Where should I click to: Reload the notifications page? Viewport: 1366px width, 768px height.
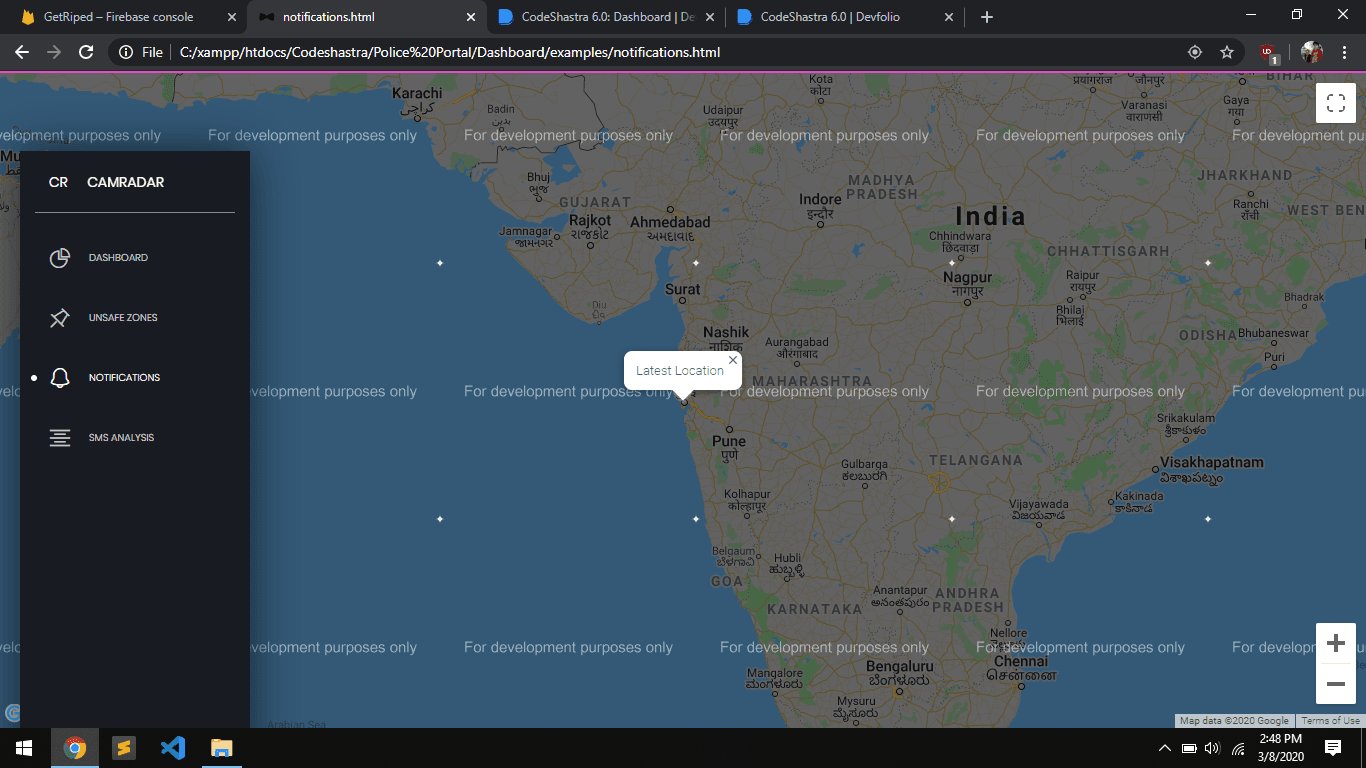click(86, 52)
